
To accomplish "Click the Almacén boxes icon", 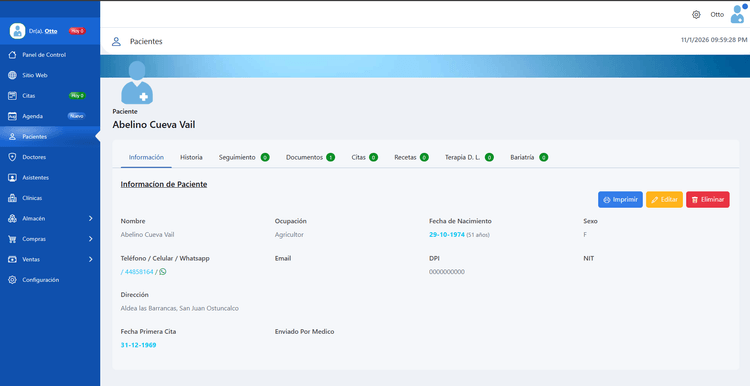I will pyautogui.click(x=13, y=219).
